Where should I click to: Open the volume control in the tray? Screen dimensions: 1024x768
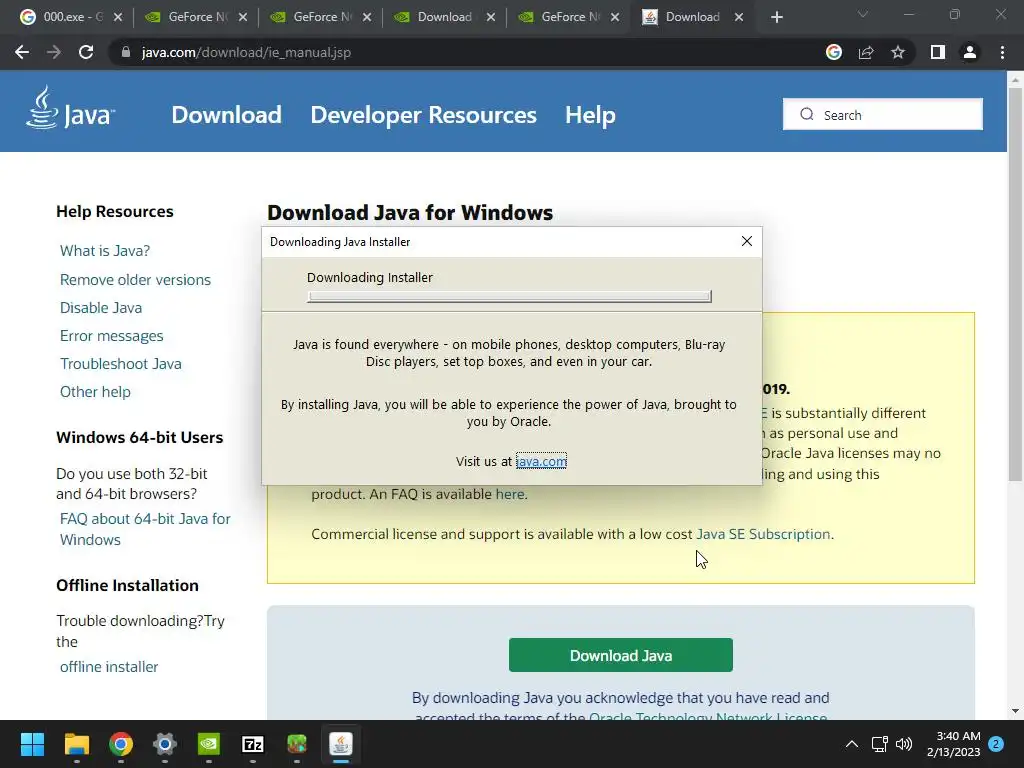[x=904, y=744]
